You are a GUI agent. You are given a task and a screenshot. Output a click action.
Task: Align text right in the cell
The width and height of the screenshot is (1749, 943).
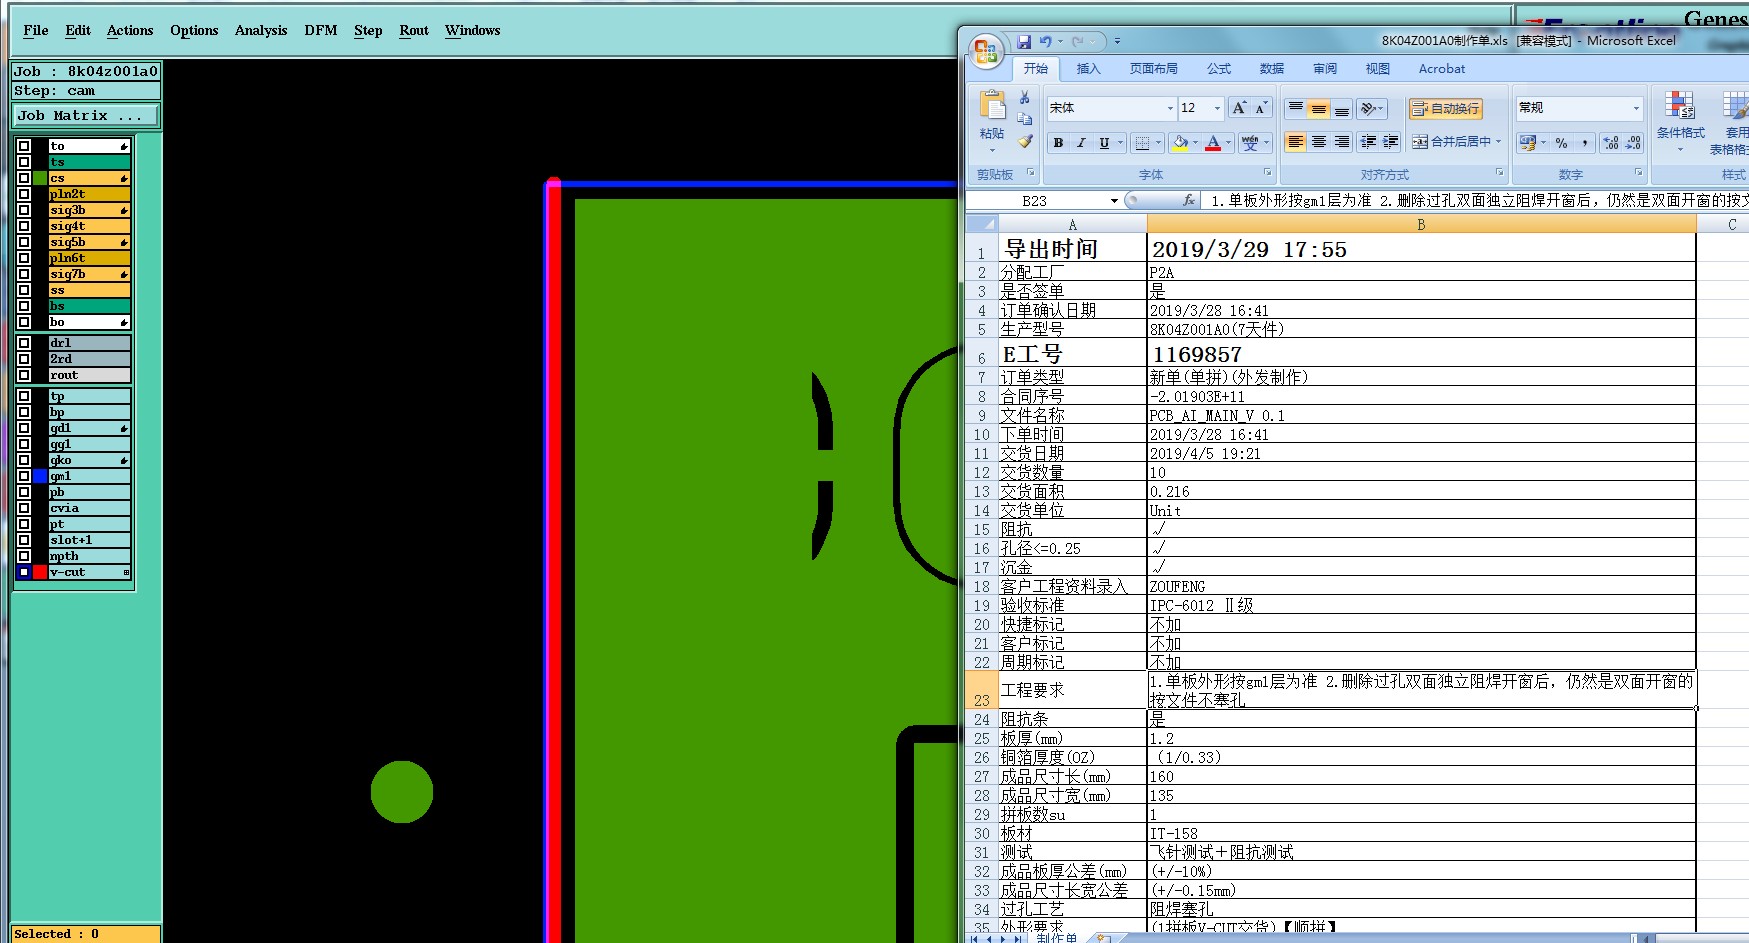(x=1342, y=142)
